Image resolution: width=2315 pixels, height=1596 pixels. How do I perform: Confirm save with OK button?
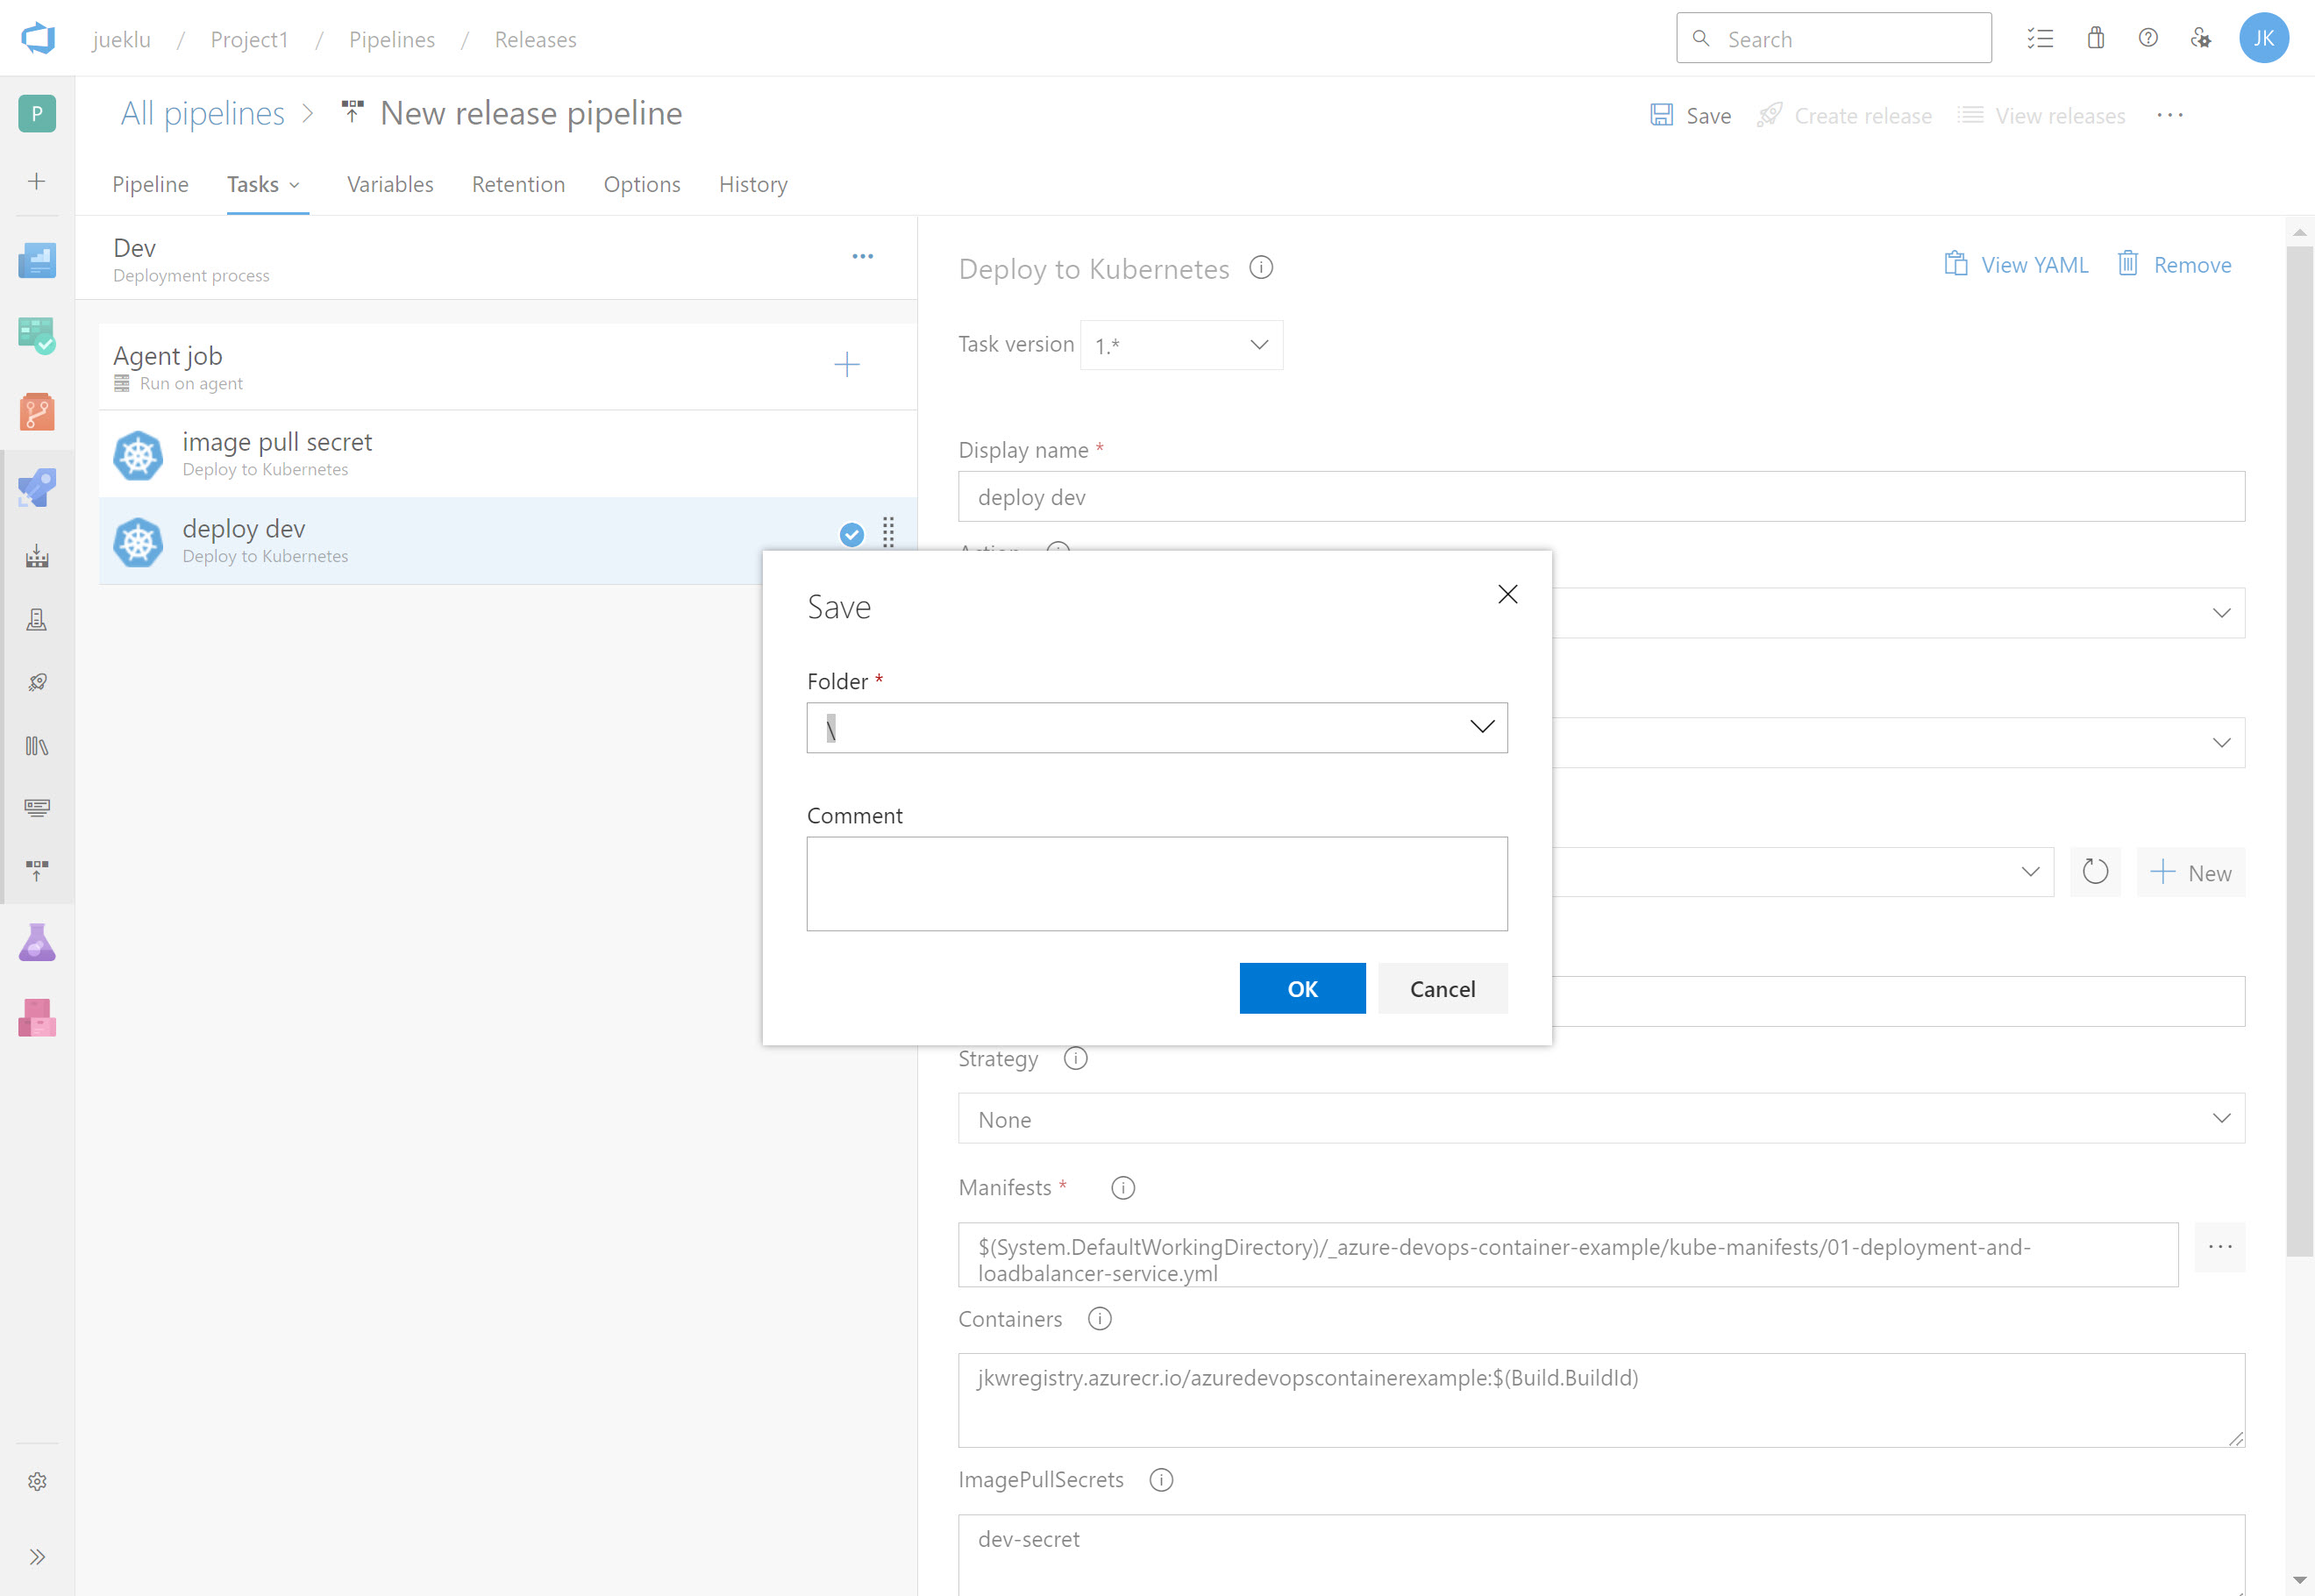(1301, 988)
